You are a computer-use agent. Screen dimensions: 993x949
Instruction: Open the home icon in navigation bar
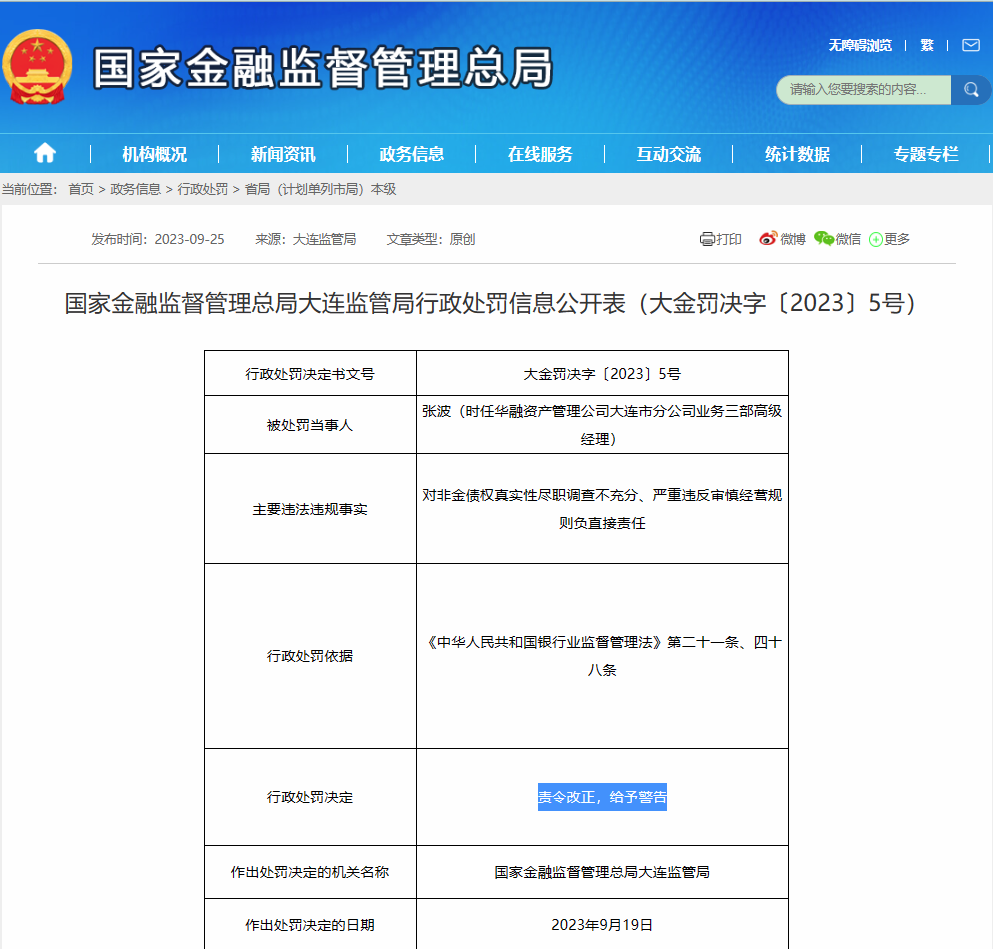[45, 153]
